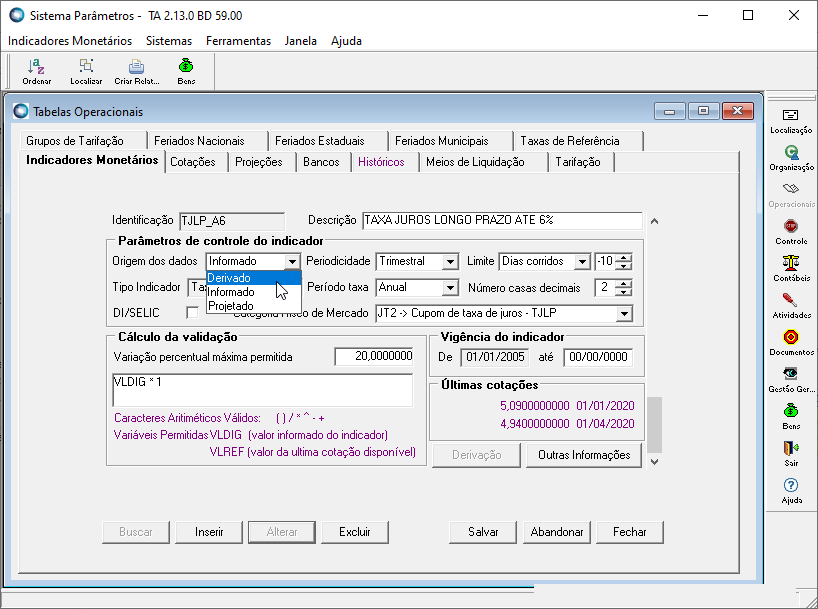
Task: Open the Ajuda question mark sidebar icon
Action: (791, 491)
